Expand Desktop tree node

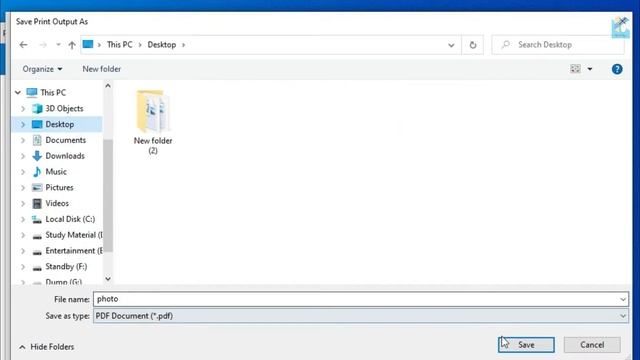pos(23,124)
